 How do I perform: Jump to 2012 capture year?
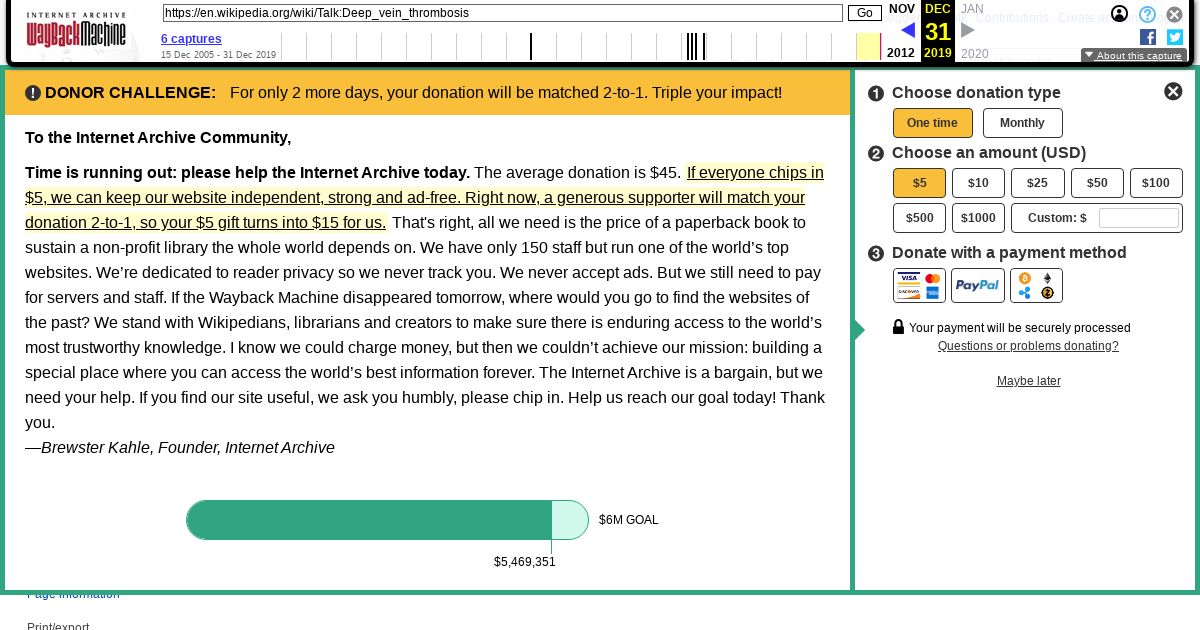tap(900, 53)
